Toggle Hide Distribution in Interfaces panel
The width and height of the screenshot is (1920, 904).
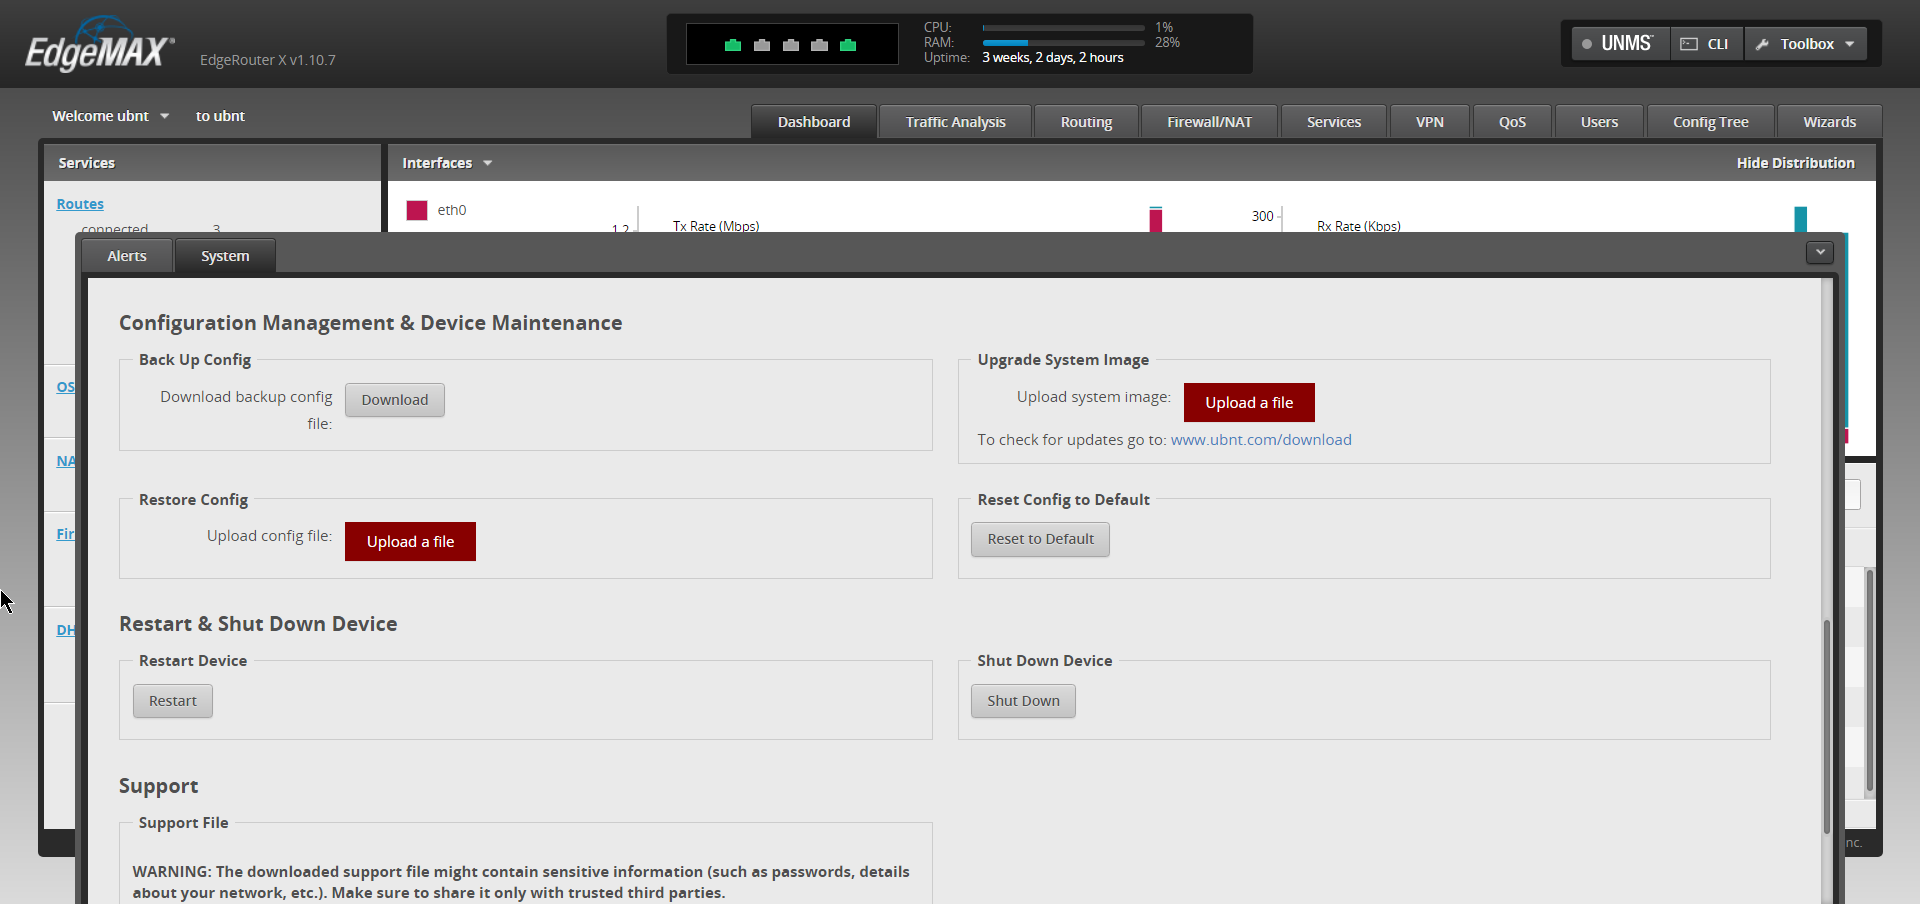point(1795,163)
